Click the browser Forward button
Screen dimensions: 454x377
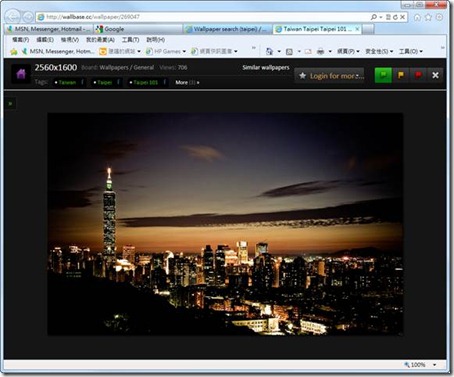pos(28,17)
